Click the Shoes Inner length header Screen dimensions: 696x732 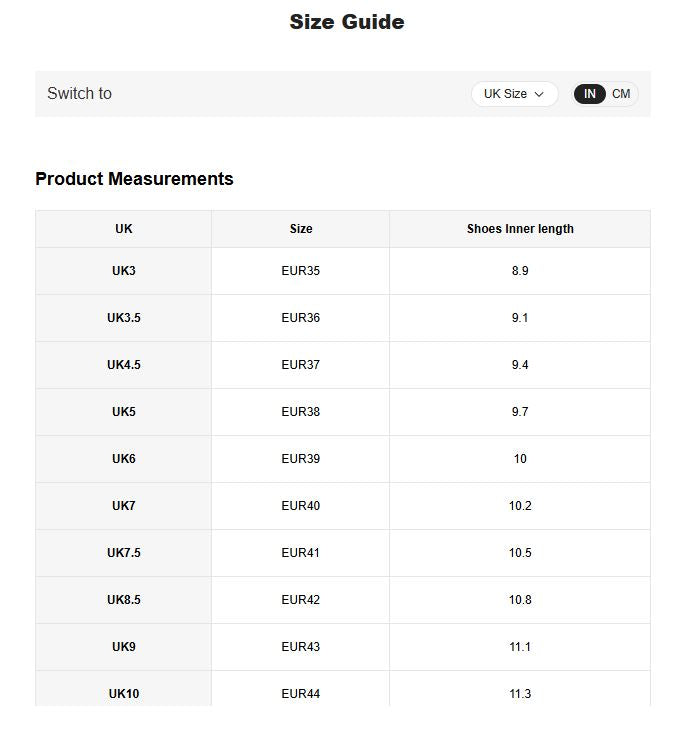coord(520,229)
